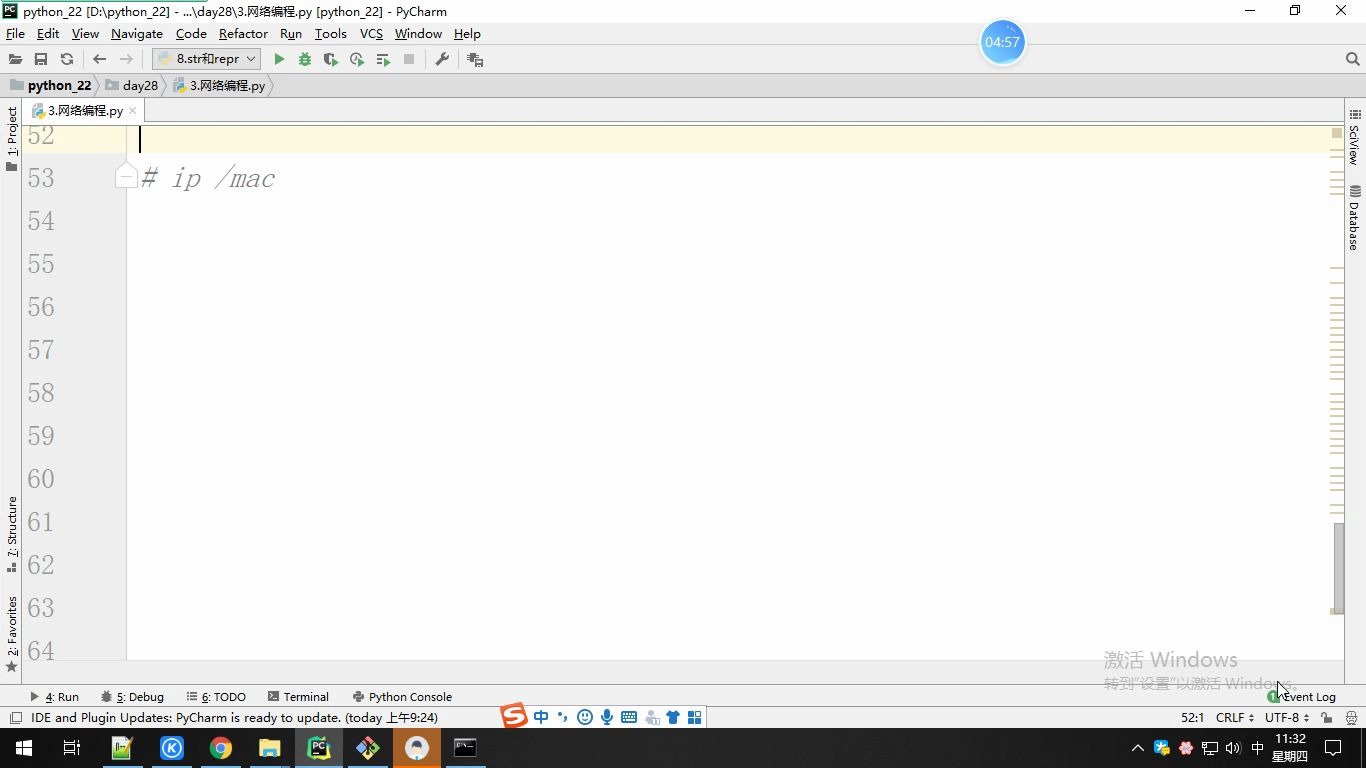Open the Windows Start menu
This screenshot has width=1366, height=768.
23,748
